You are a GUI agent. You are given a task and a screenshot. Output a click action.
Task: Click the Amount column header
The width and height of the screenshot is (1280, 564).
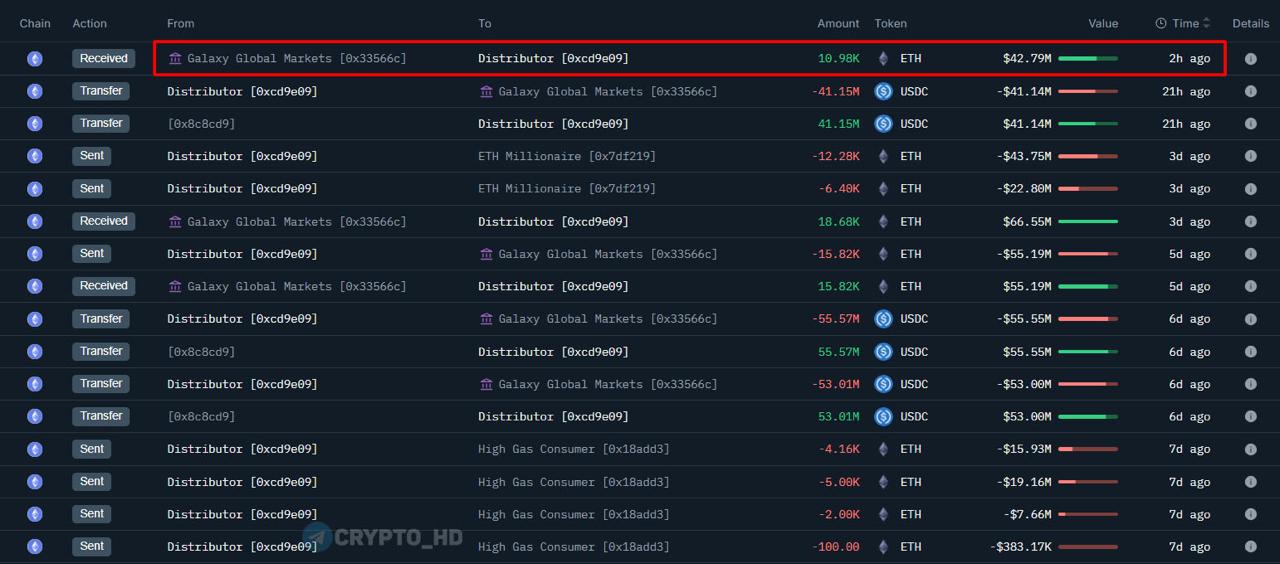[838, 23]
